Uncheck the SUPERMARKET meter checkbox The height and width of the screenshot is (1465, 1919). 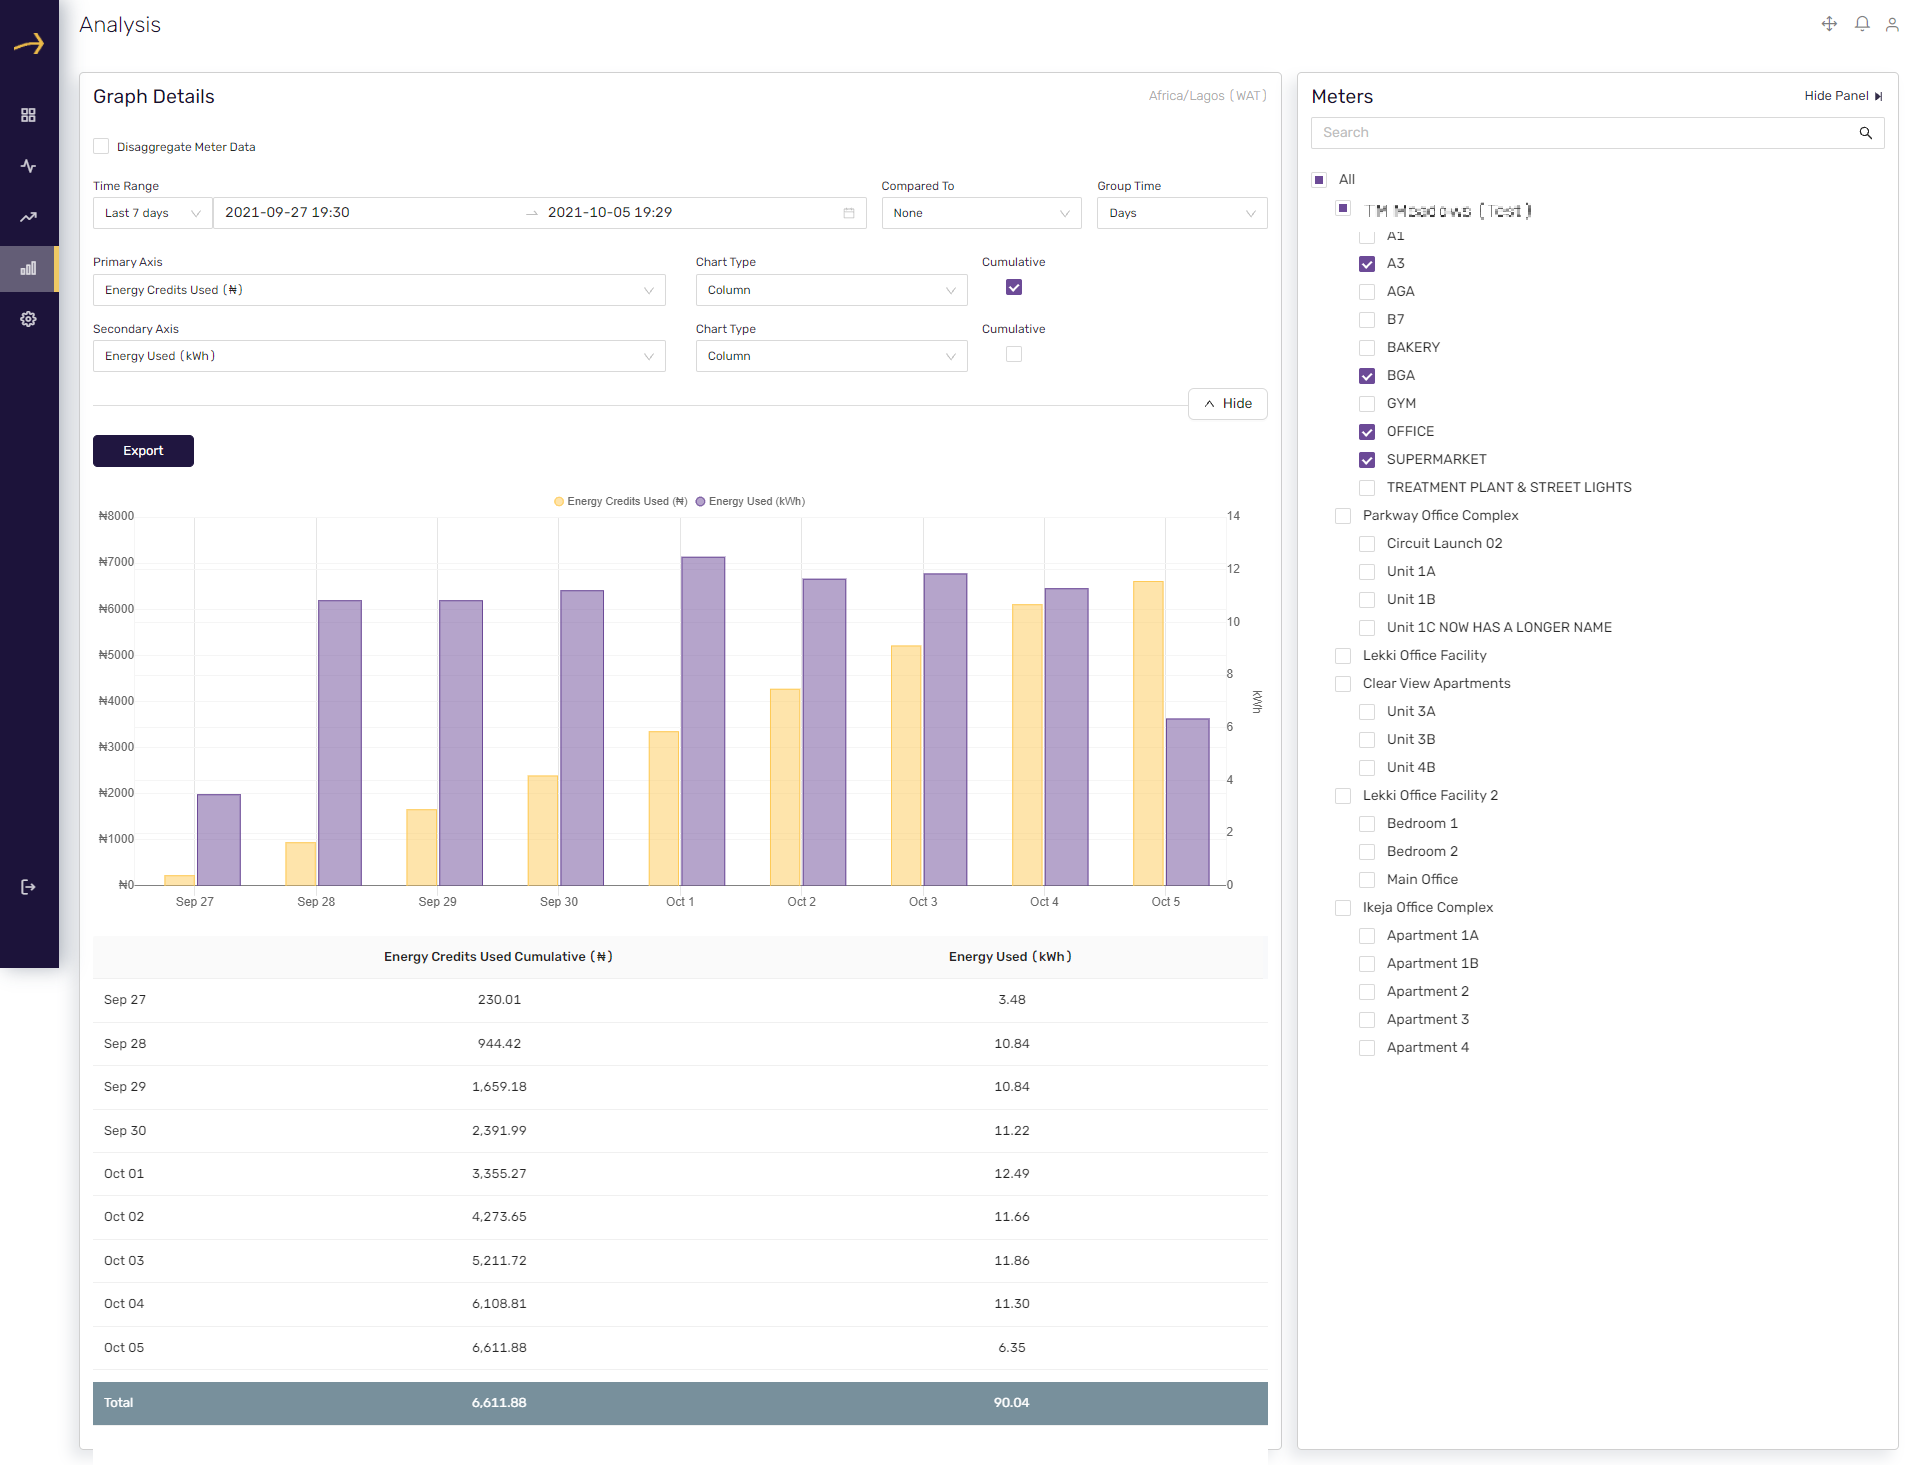tap(1367, 460)
